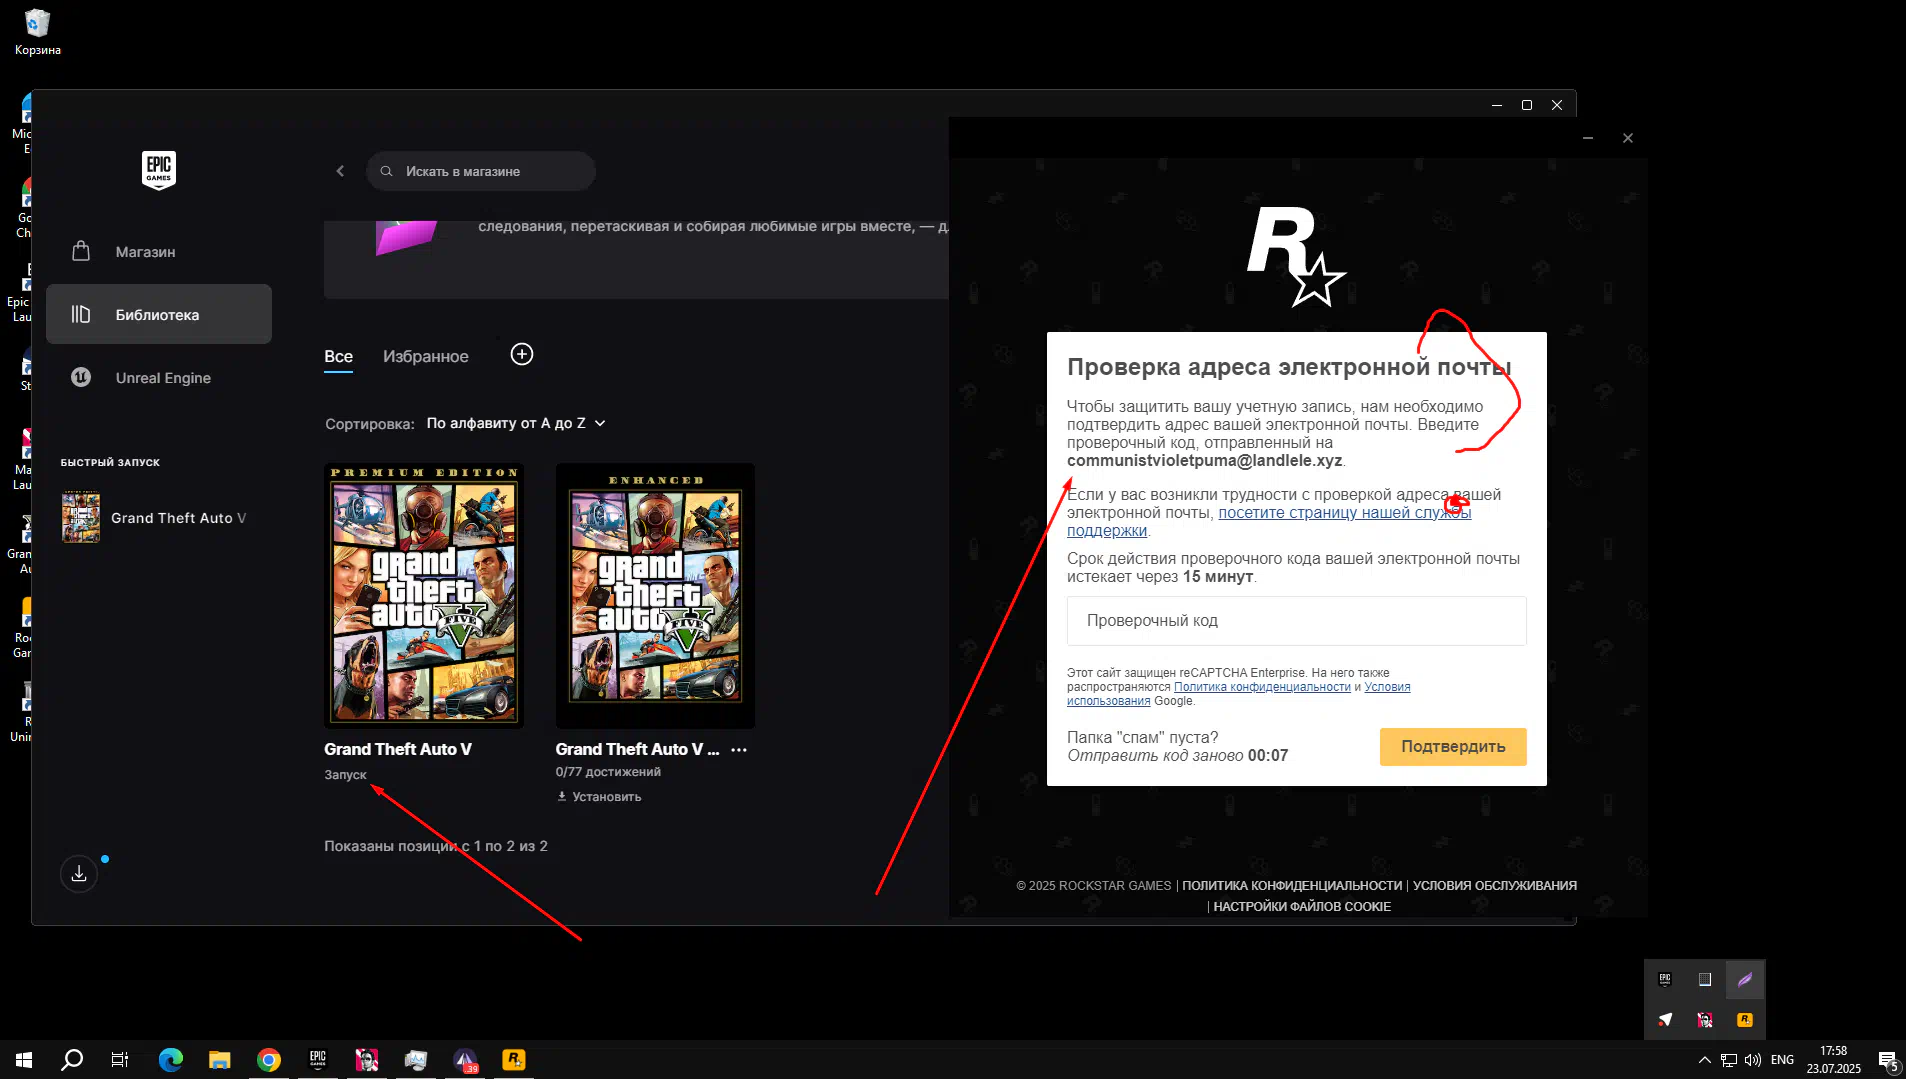The width and height of the screenshot is (1906, 1079).
Task: Open the Политика конфиденциальности Google link
Action: tap(1262, 687)
